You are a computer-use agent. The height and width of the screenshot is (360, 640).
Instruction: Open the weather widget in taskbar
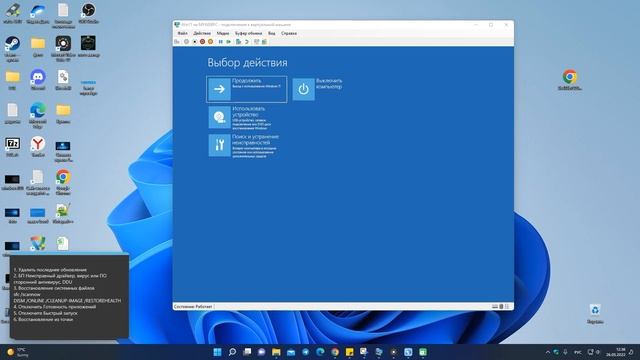pyautogui.click(x=18, y=352)
